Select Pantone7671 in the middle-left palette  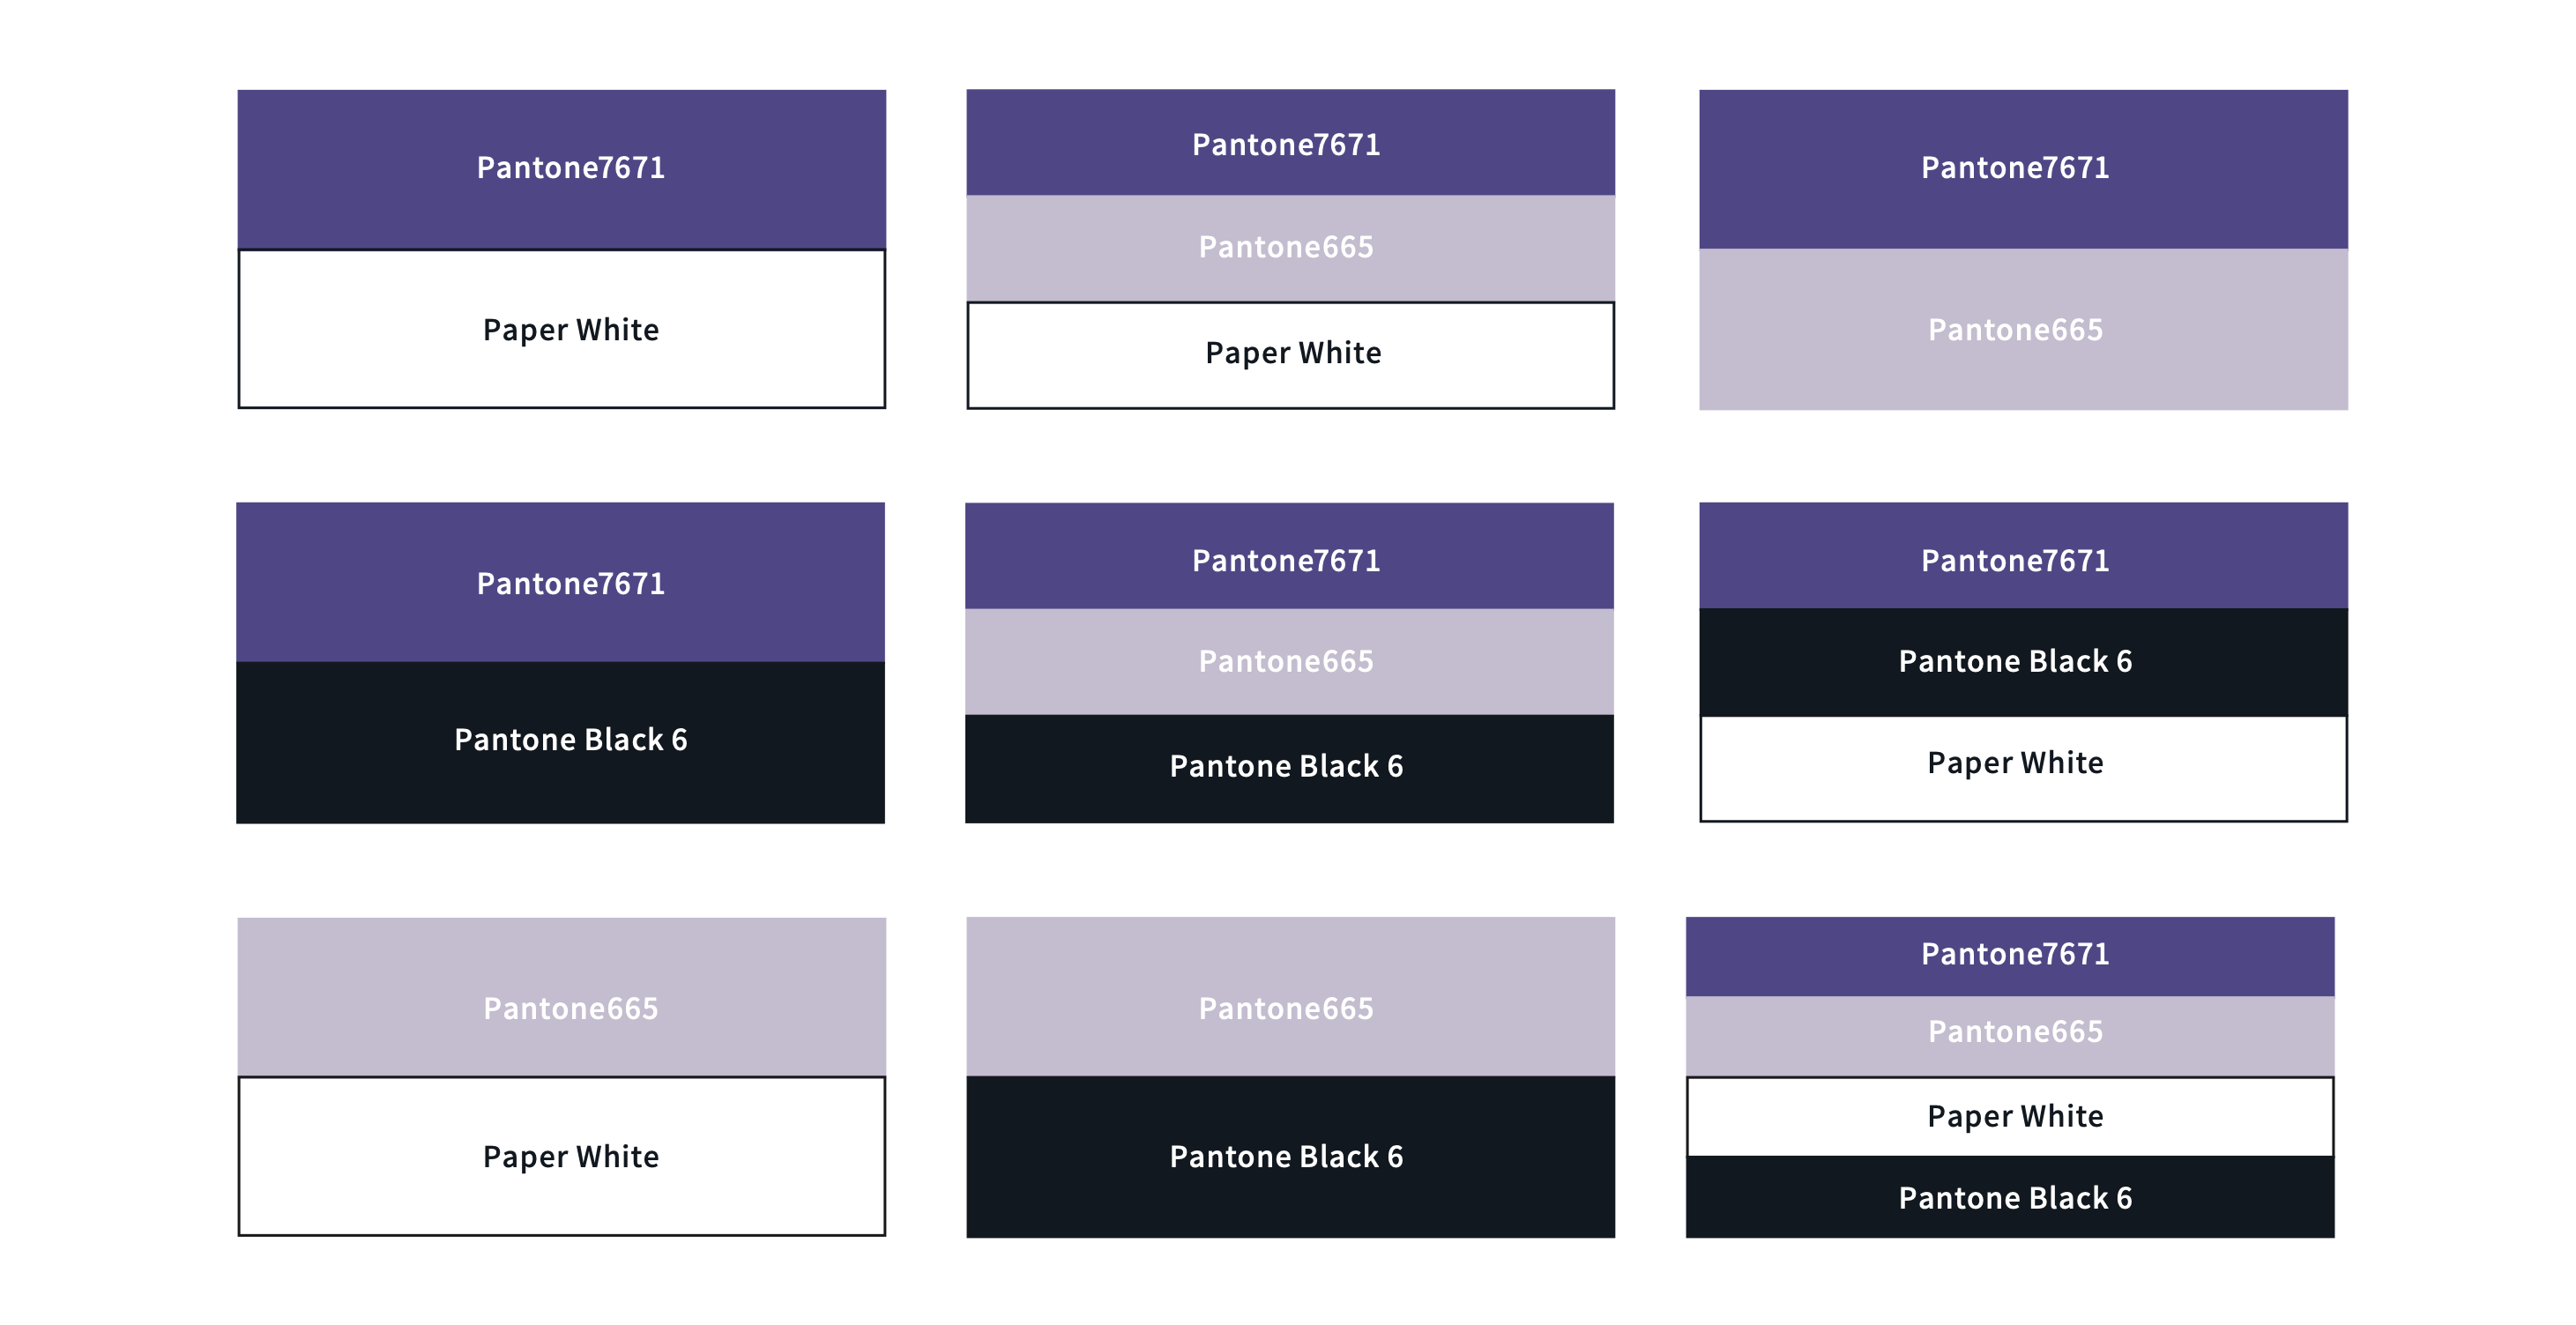560,582
